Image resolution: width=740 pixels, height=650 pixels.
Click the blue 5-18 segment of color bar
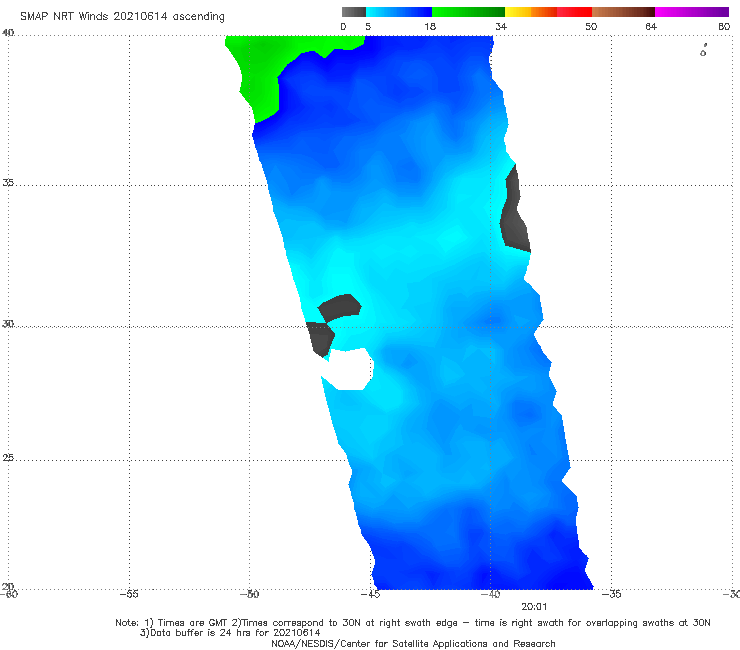399,12
